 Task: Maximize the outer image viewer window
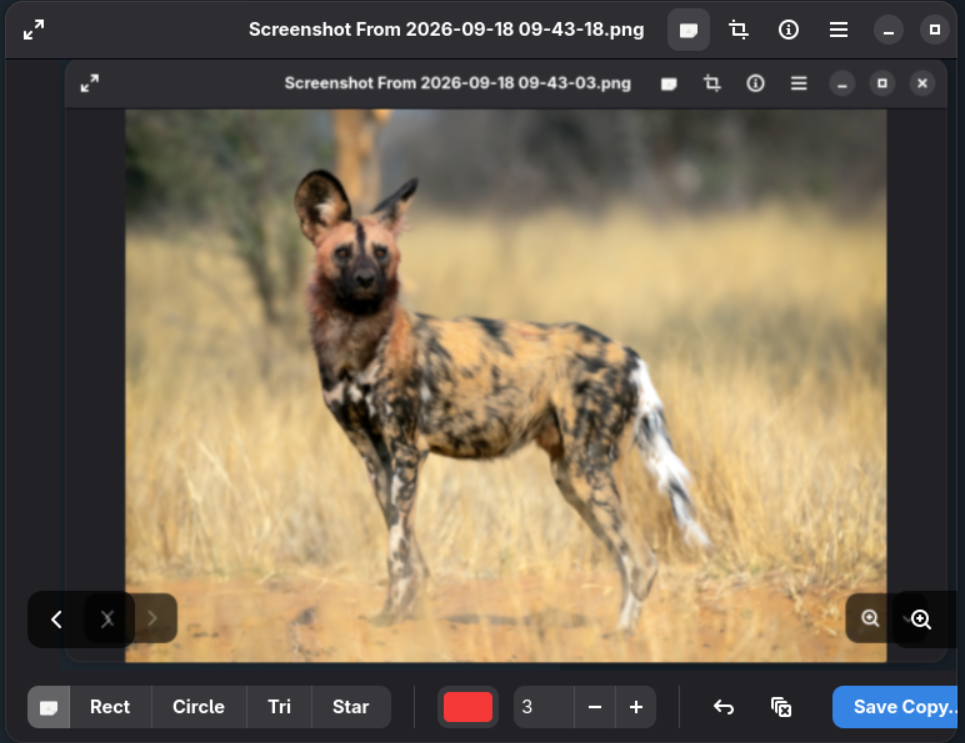(x=935, y=30)
